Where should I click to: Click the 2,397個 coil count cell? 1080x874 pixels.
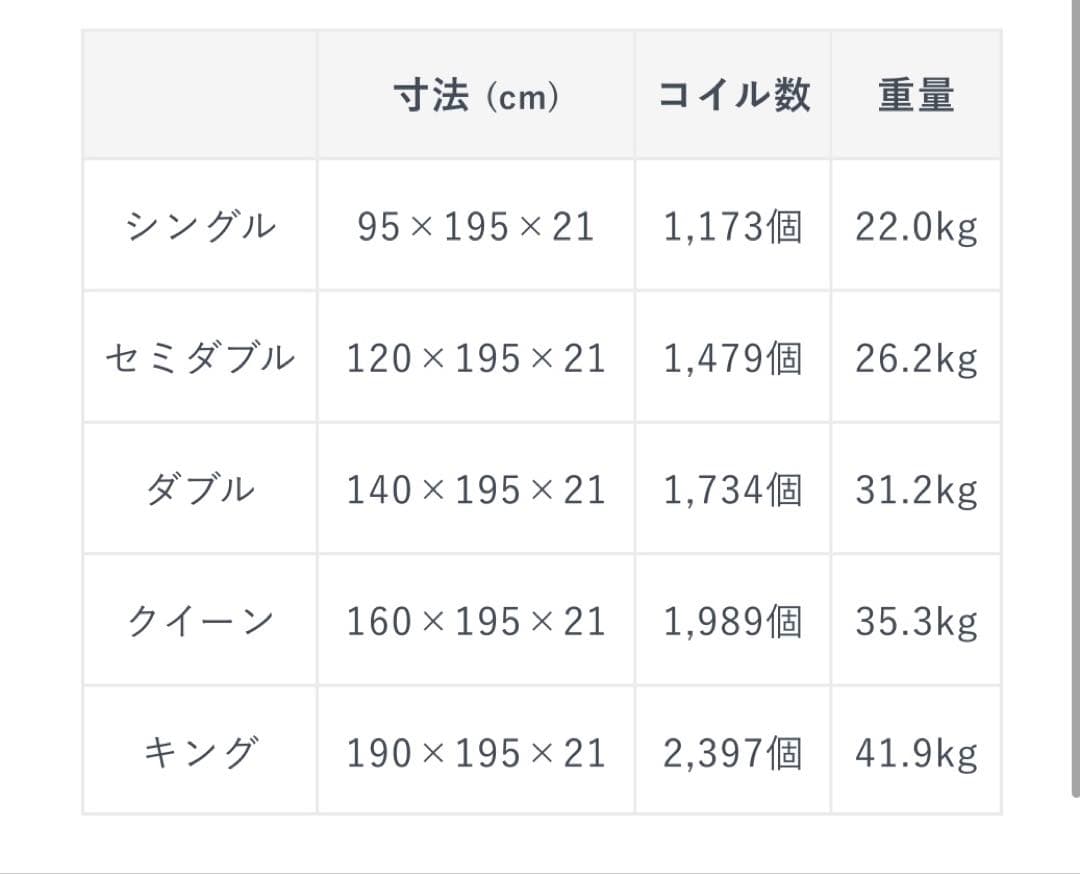click(x=733, y=752)
